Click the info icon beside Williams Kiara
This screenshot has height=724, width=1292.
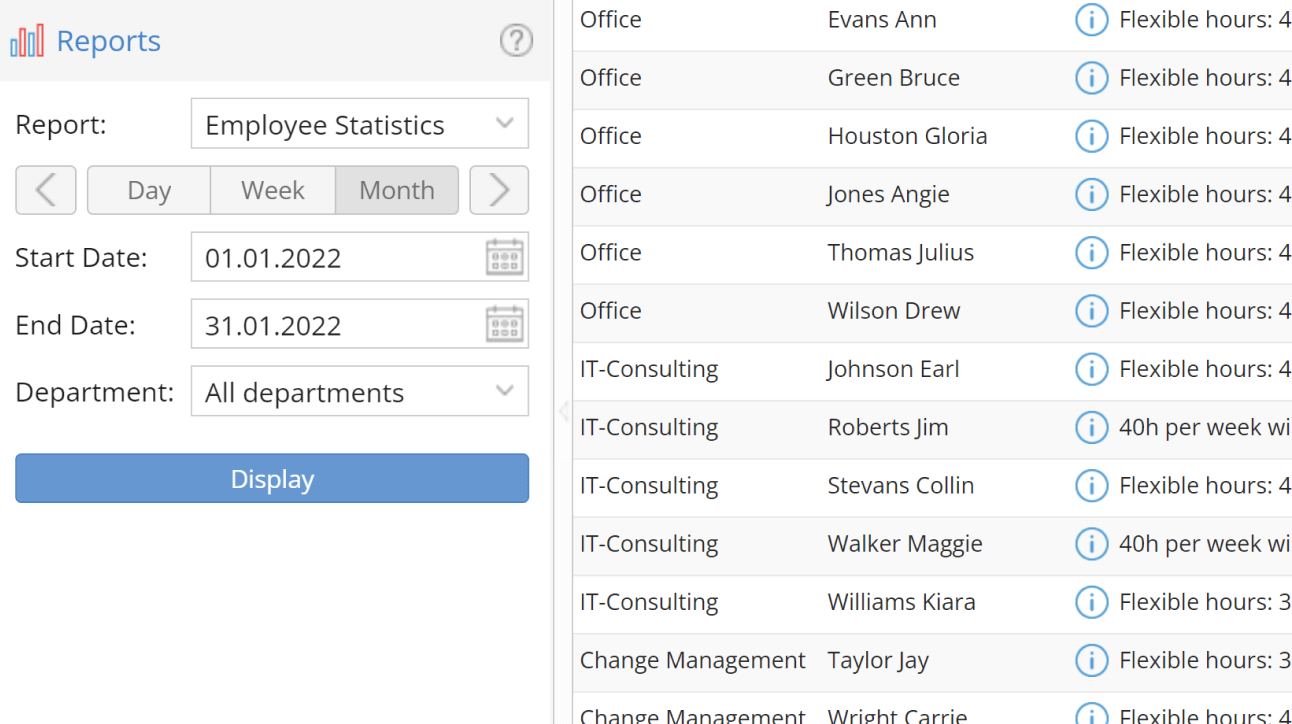(1091, 602)
